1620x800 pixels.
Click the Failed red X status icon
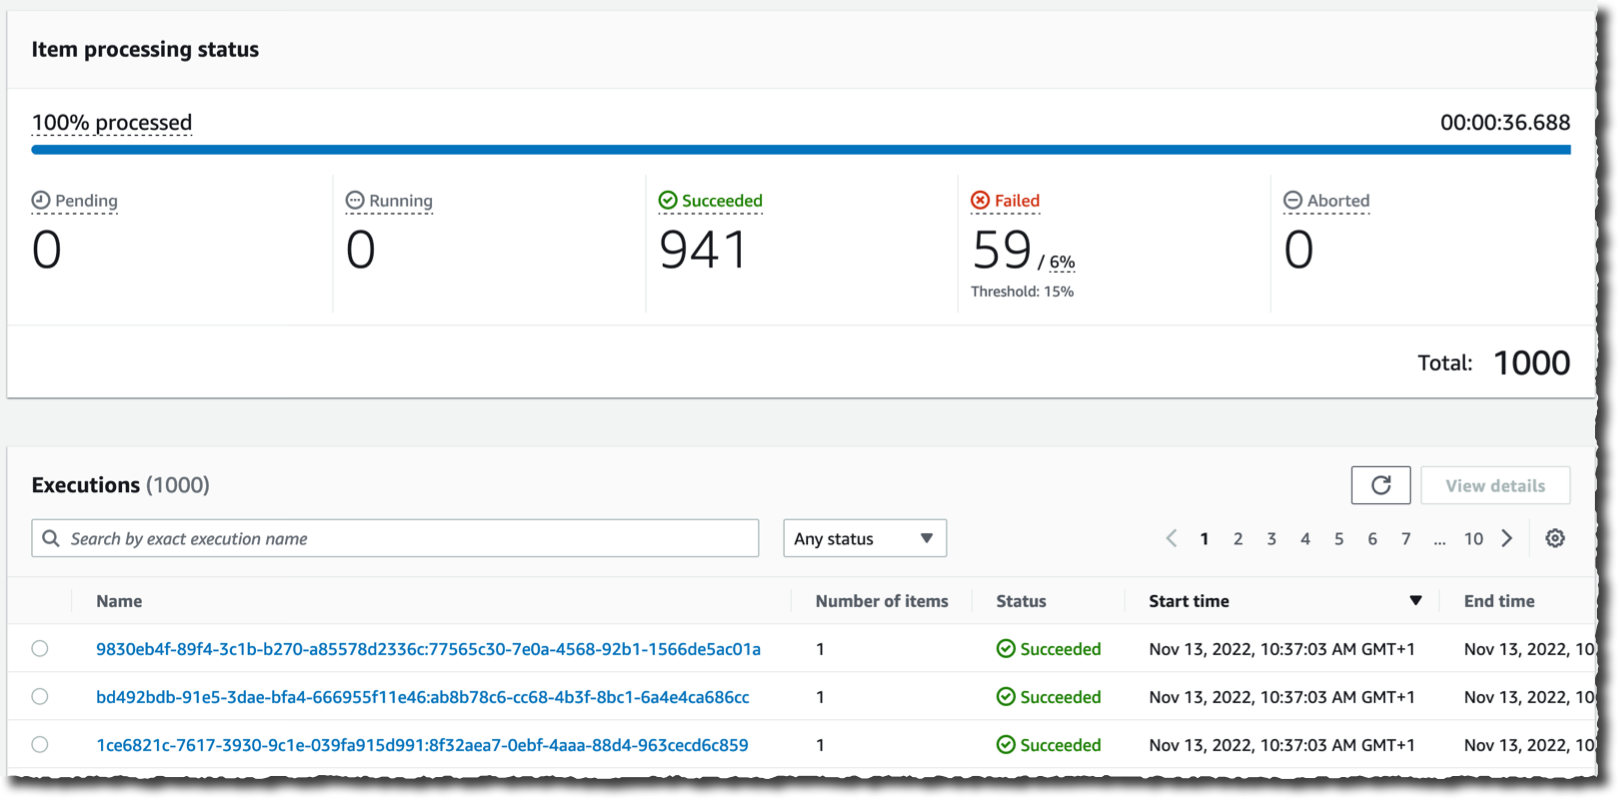click(980, 200)
